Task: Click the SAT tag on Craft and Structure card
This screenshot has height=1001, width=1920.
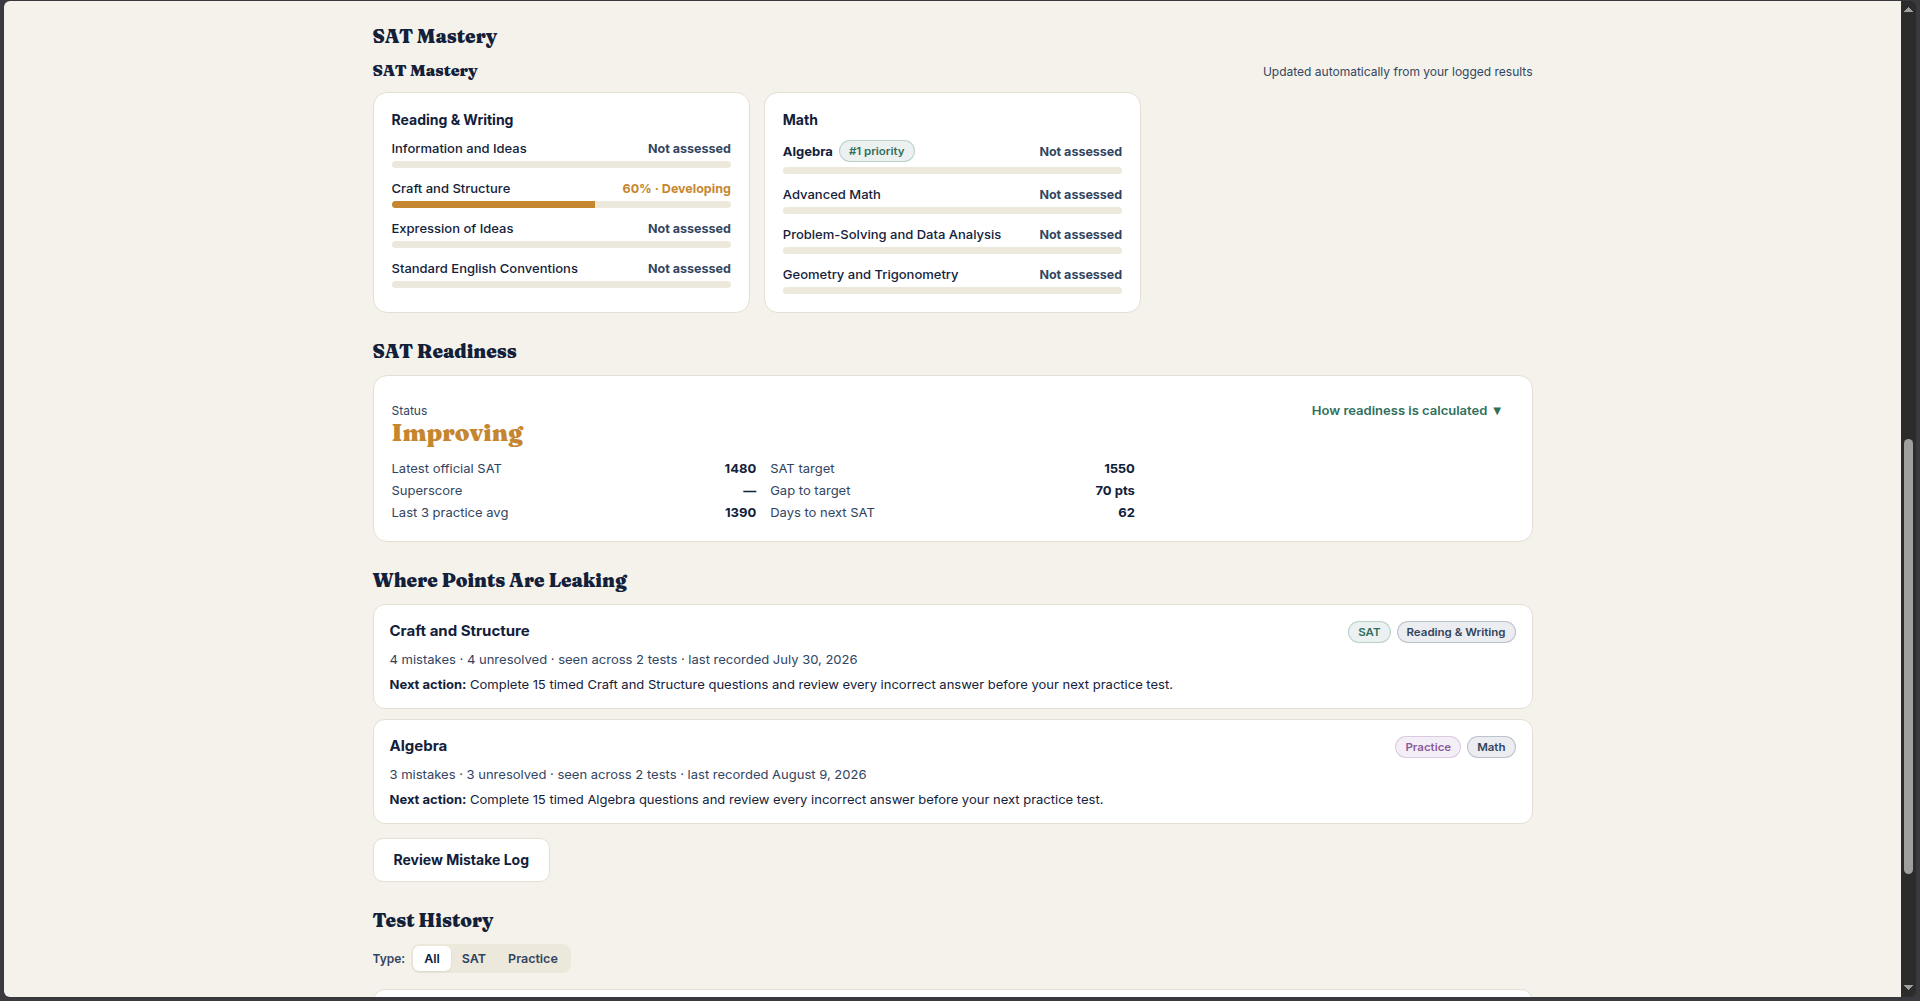Action: click(x=1369, y=632)
